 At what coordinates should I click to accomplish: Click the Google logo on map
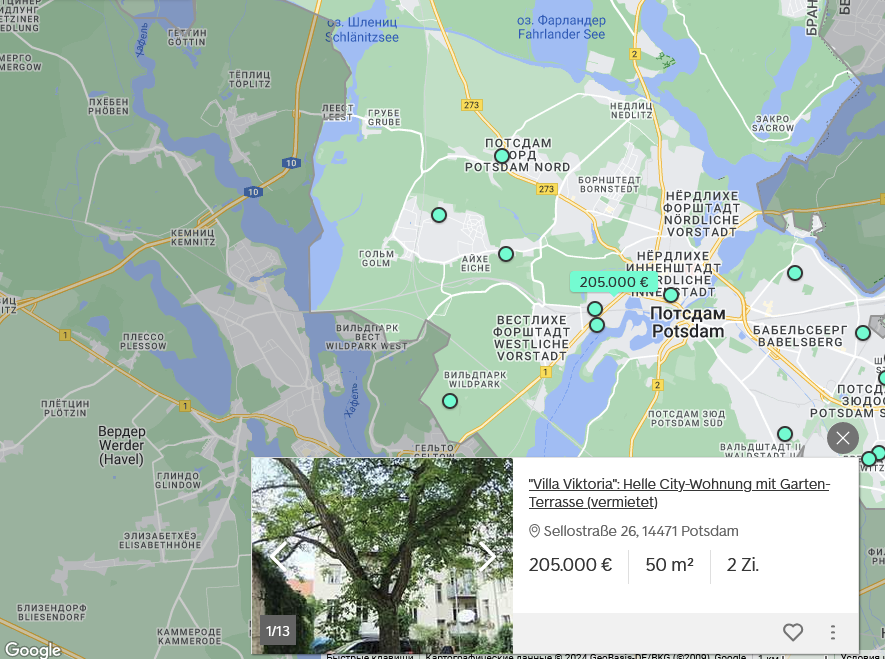point(33,650)
